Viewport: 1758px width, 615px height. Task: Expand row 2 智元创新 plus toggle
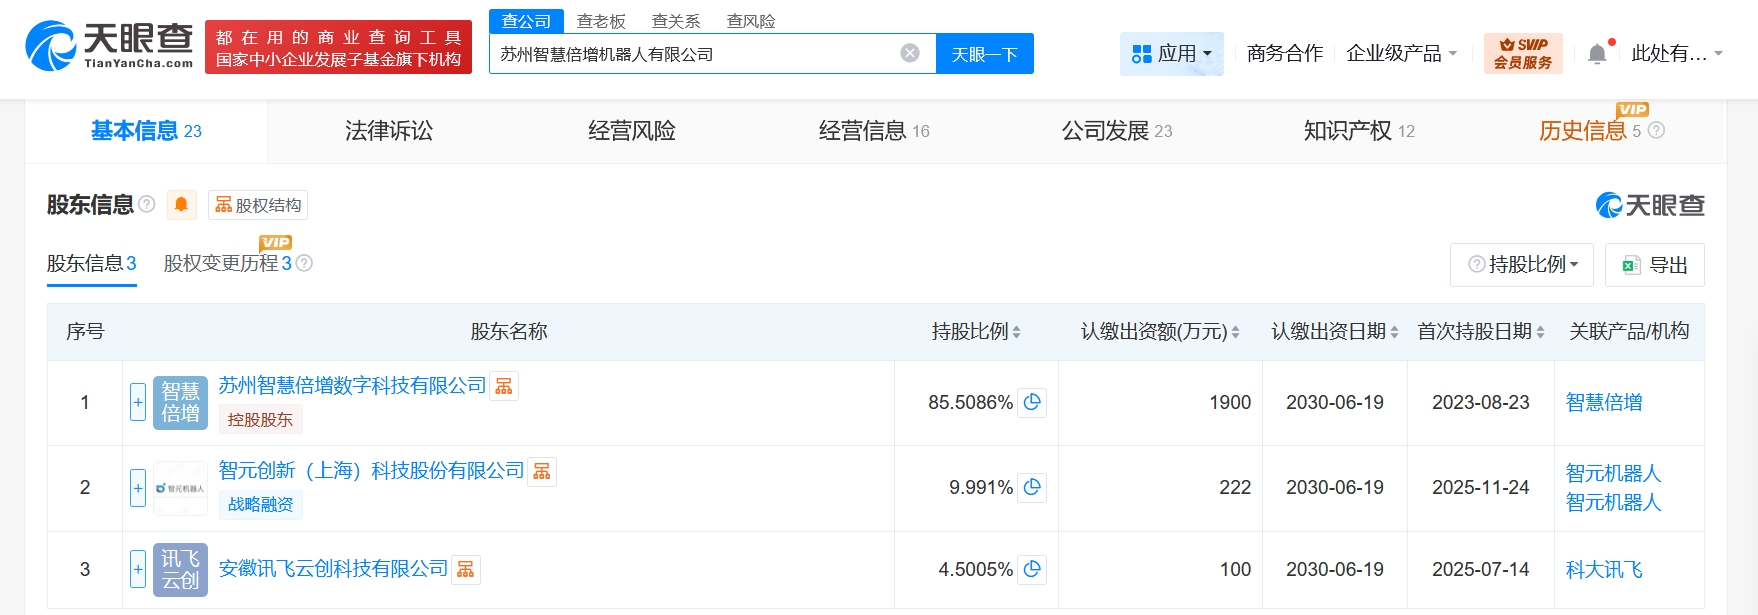pos(138,488)
